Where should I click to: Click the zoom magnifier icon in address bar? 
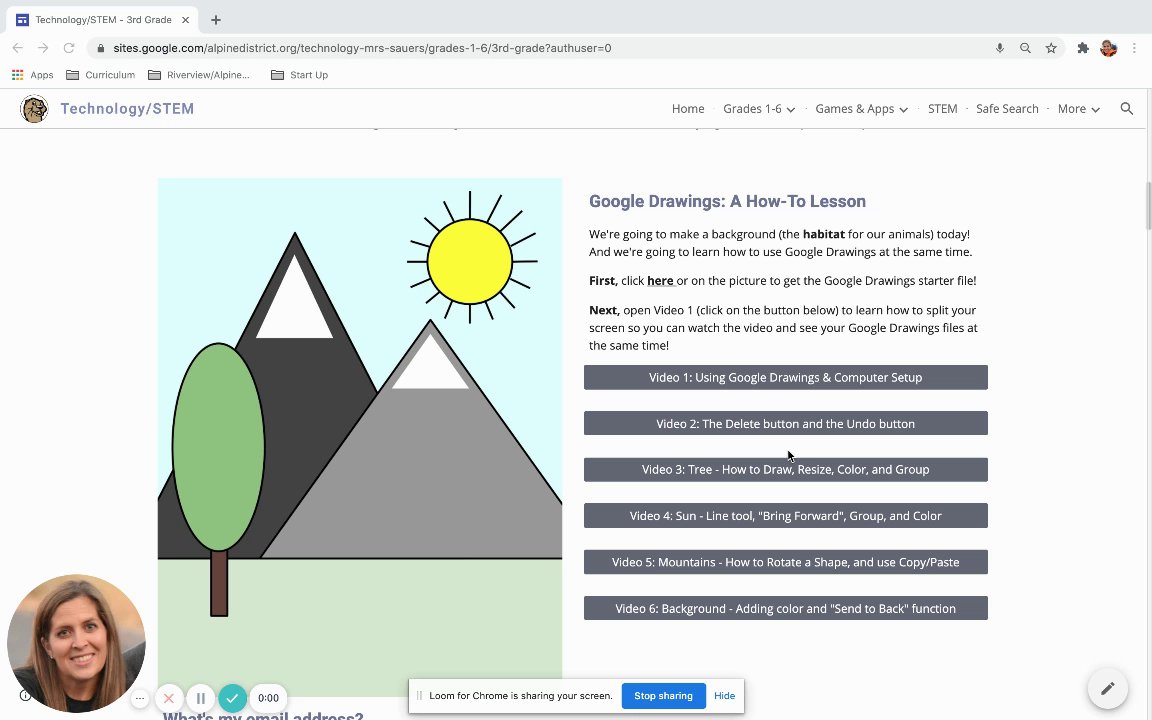[1025, 48]
